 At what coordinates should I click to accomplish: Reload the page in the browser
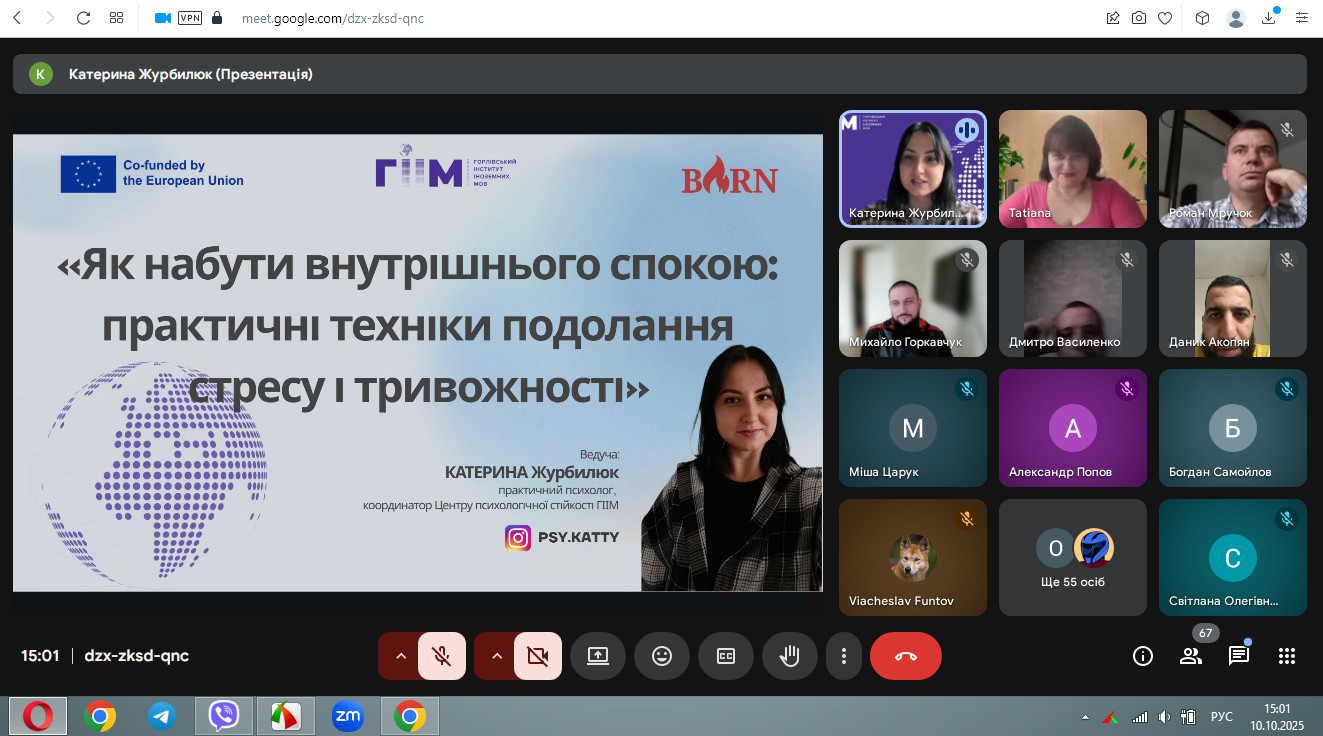coord(83,18)
